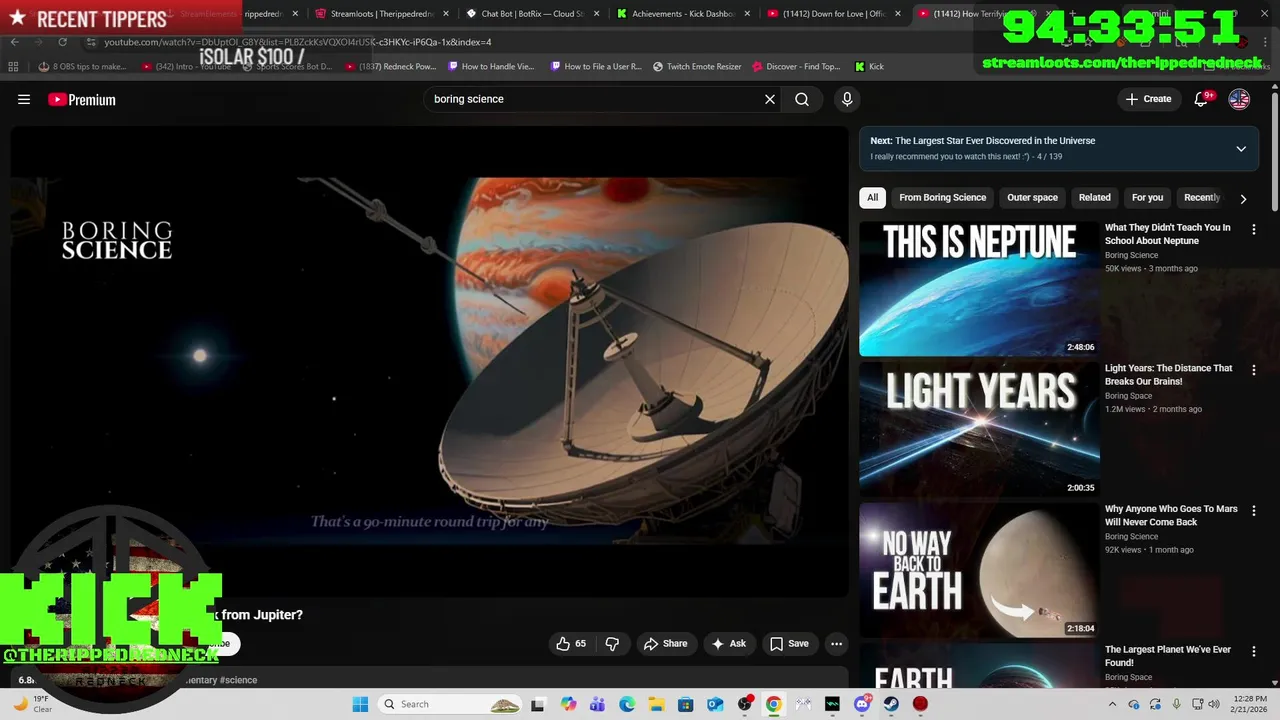1280x720 pixels.
Task: Open Microsoft Teams from the taskbar
Action: pyautogui.click(x=597, y=704)
